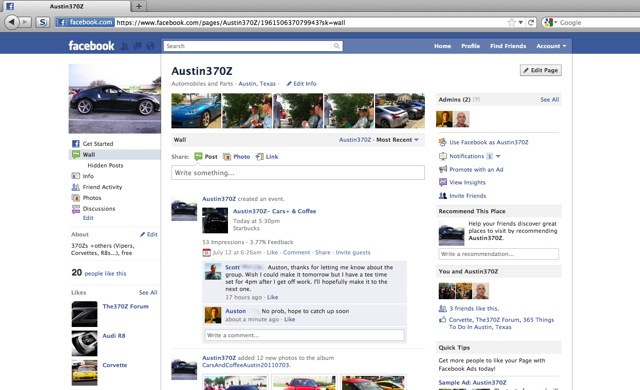
Task: Reload the page with refresh icon
Action: click(x=531, y=22)
